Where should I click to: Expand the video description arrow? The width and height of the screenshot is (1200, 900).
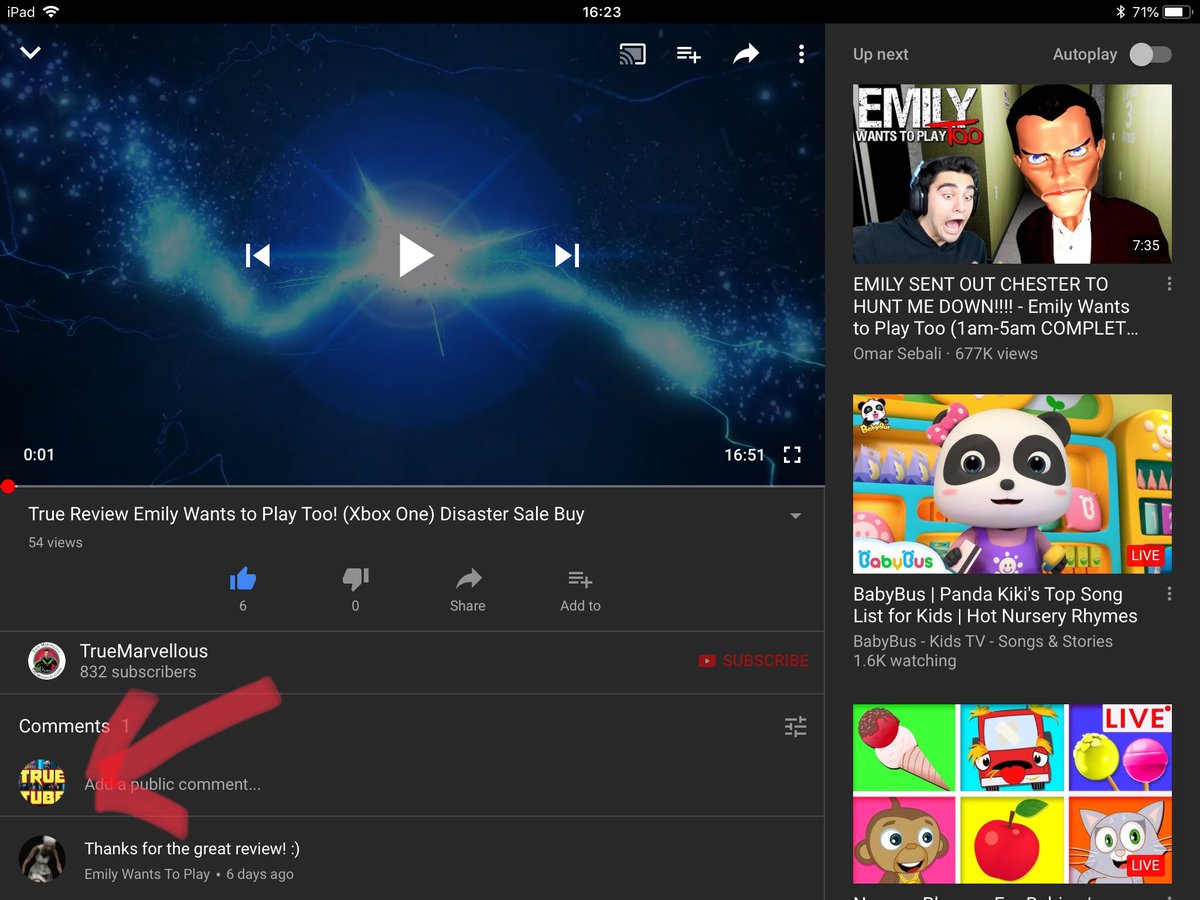796,516
